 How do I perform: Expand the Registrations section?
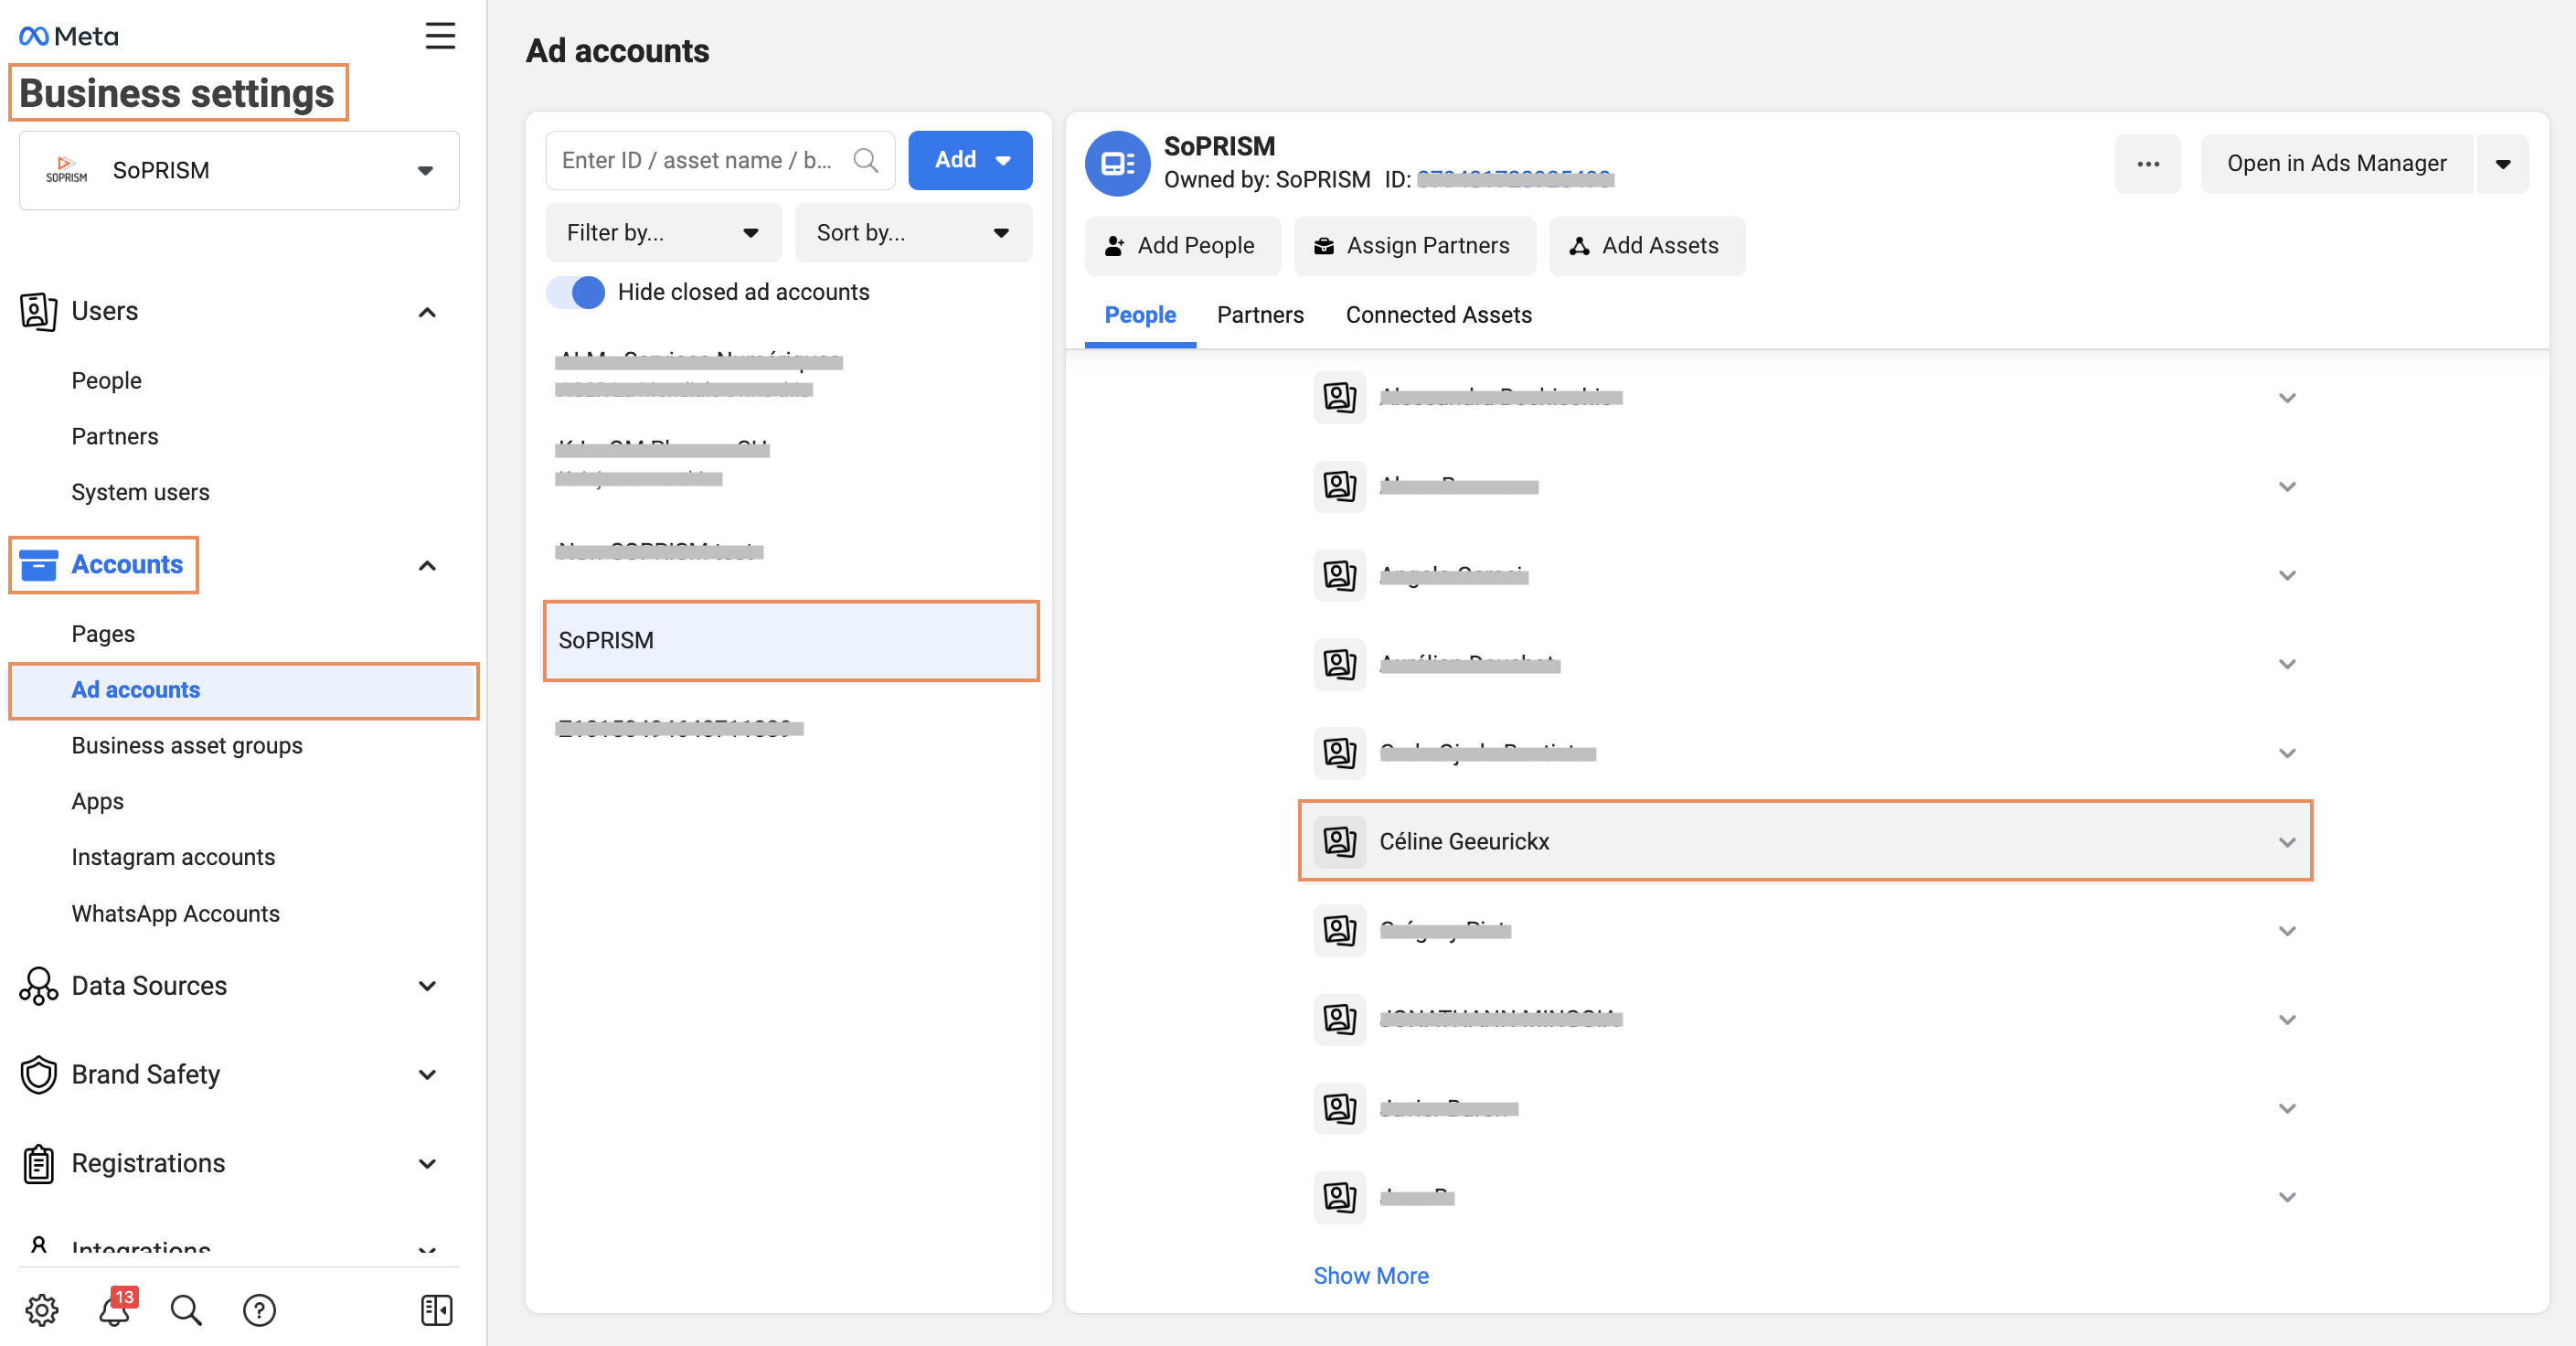tap(427, 1163)
